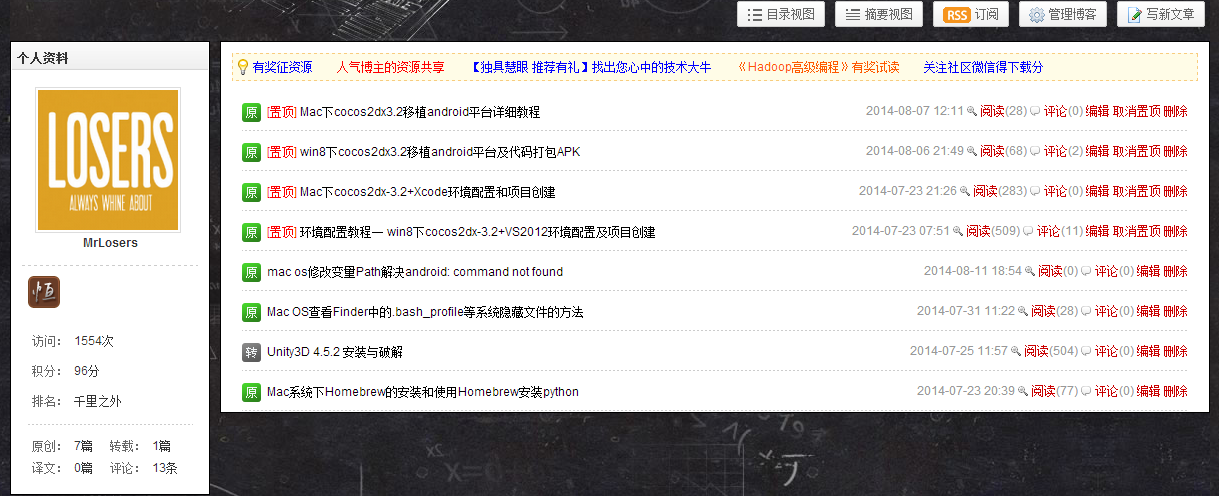This screenshot has height=496, width=1219.
Task: Click green 原 icon on command not found row
Action: pyautogui.click(x=251, y=272)
